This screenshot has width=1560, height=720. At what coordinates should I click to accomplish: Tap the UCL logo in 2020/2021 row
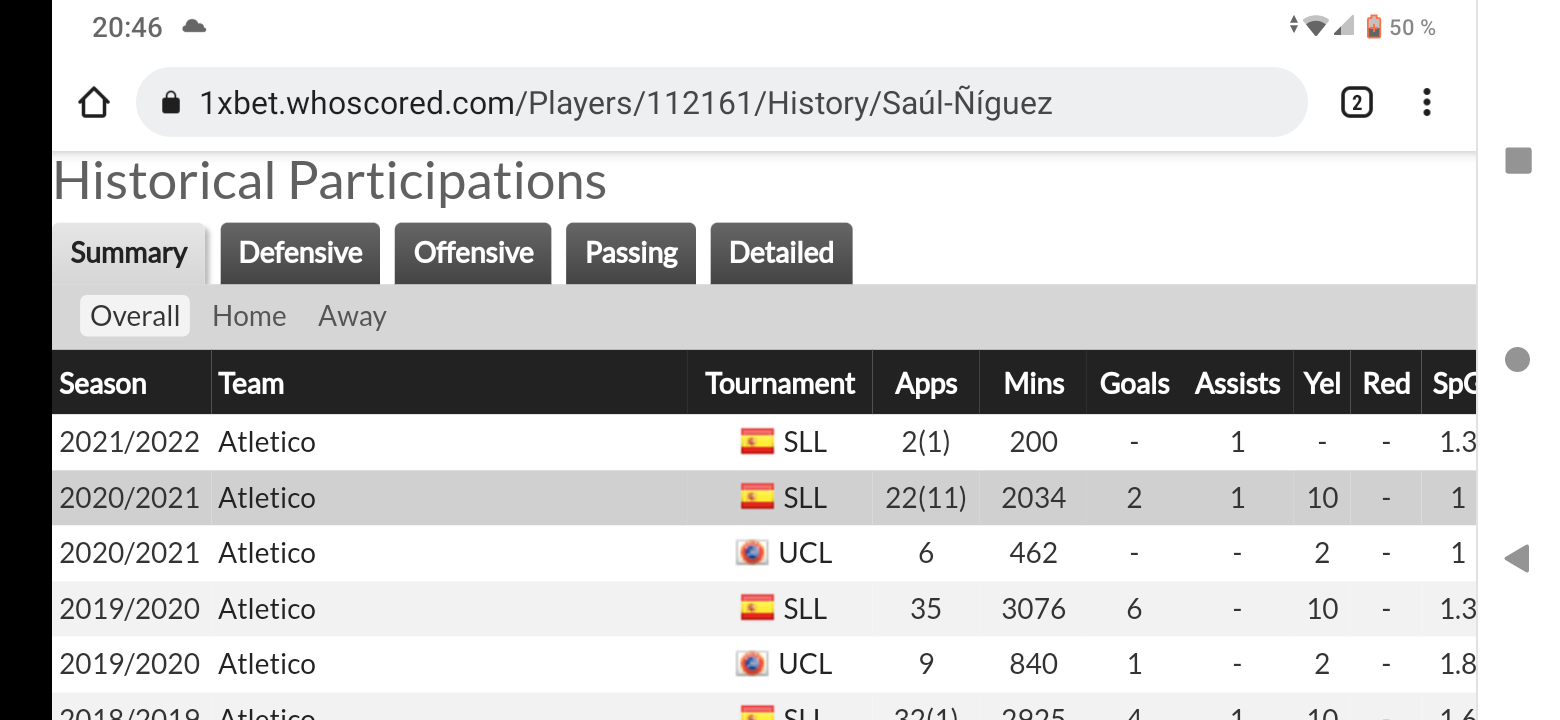click(752, 553)
